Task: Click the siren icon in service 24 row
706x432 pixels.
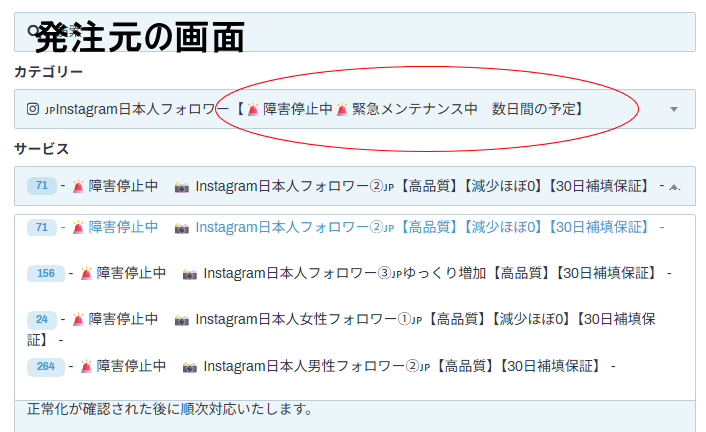Action: (78, 319)
